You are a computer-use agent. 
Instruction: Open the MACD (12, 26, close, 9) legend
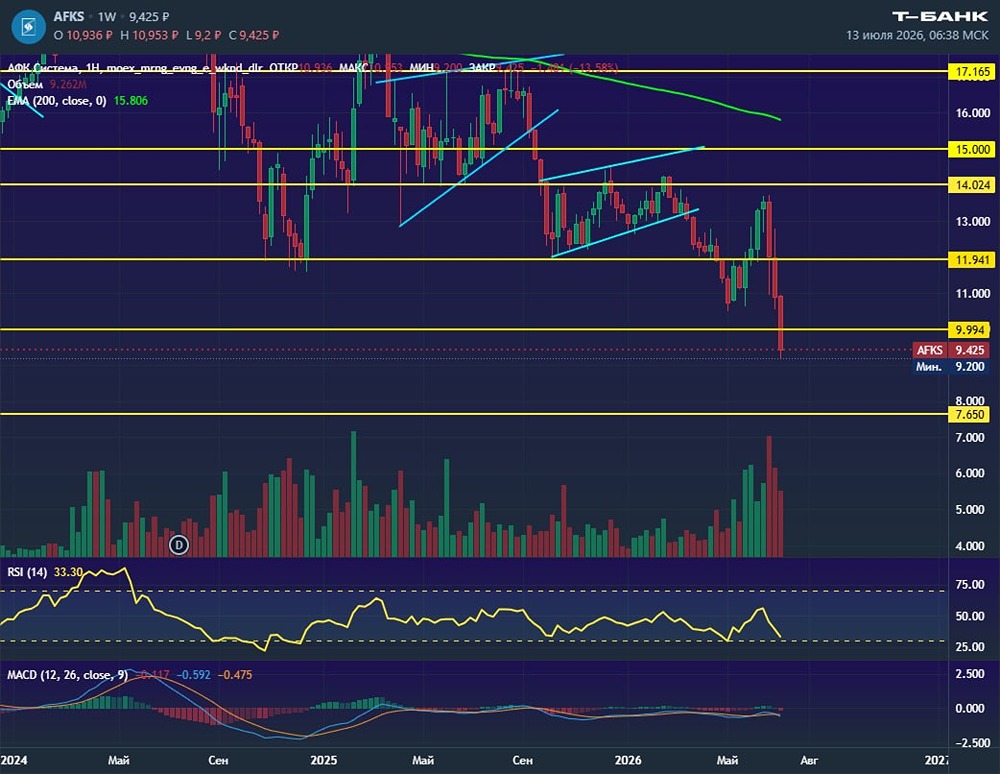pyautogui.click(x=67, y=675)
